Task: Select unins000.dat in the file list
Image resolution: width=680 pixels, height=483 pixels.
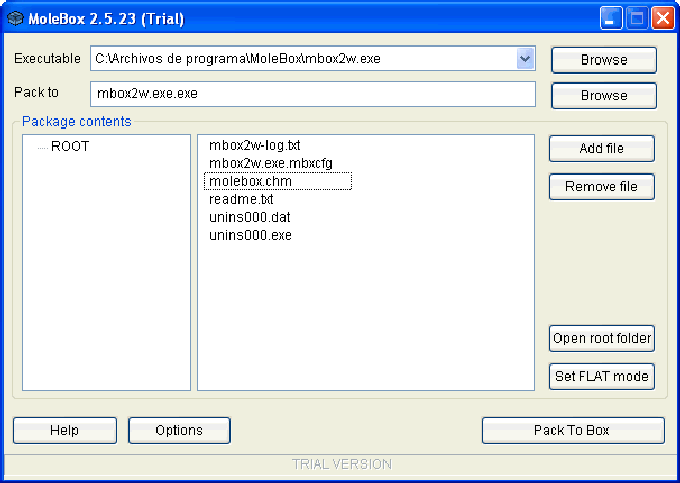Action: tap(249, 217)
